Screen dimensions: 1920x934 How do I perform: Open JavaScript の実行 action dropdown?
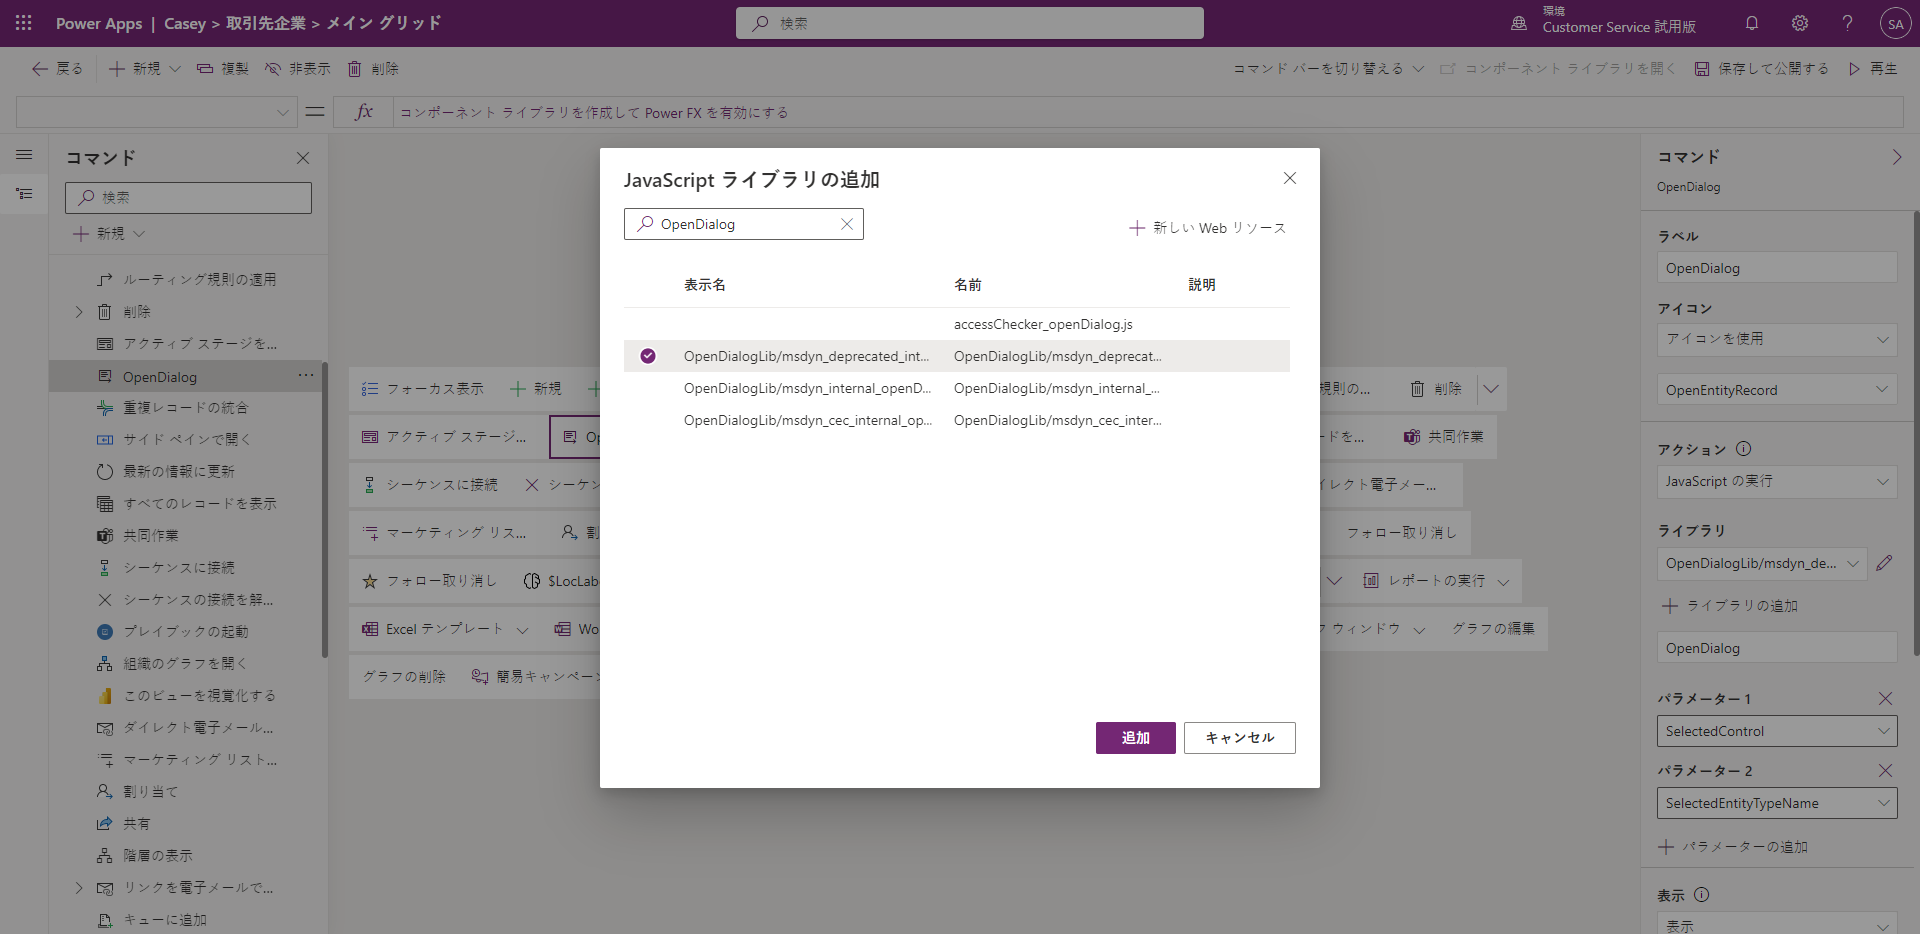pos(1777,481)
